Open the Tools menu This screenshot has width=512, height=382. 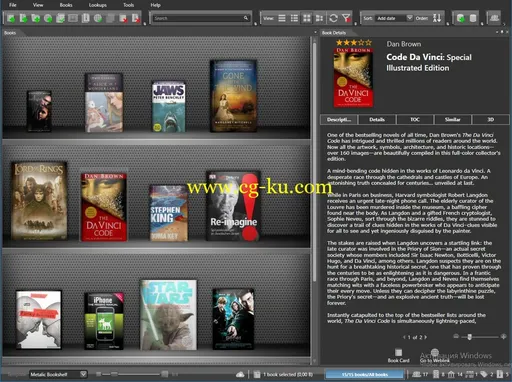[129, 5]
